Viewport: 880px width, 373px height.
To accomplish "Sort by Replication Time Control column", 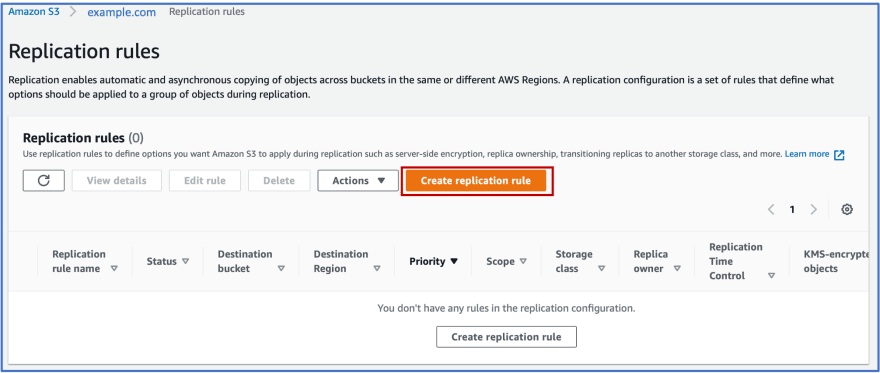I will (742, 261).
